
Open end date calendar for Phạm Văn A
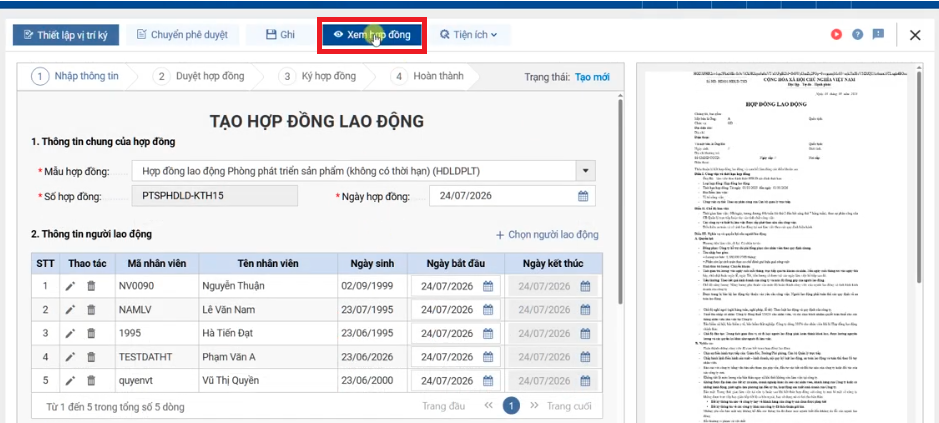tap(585, 357)
